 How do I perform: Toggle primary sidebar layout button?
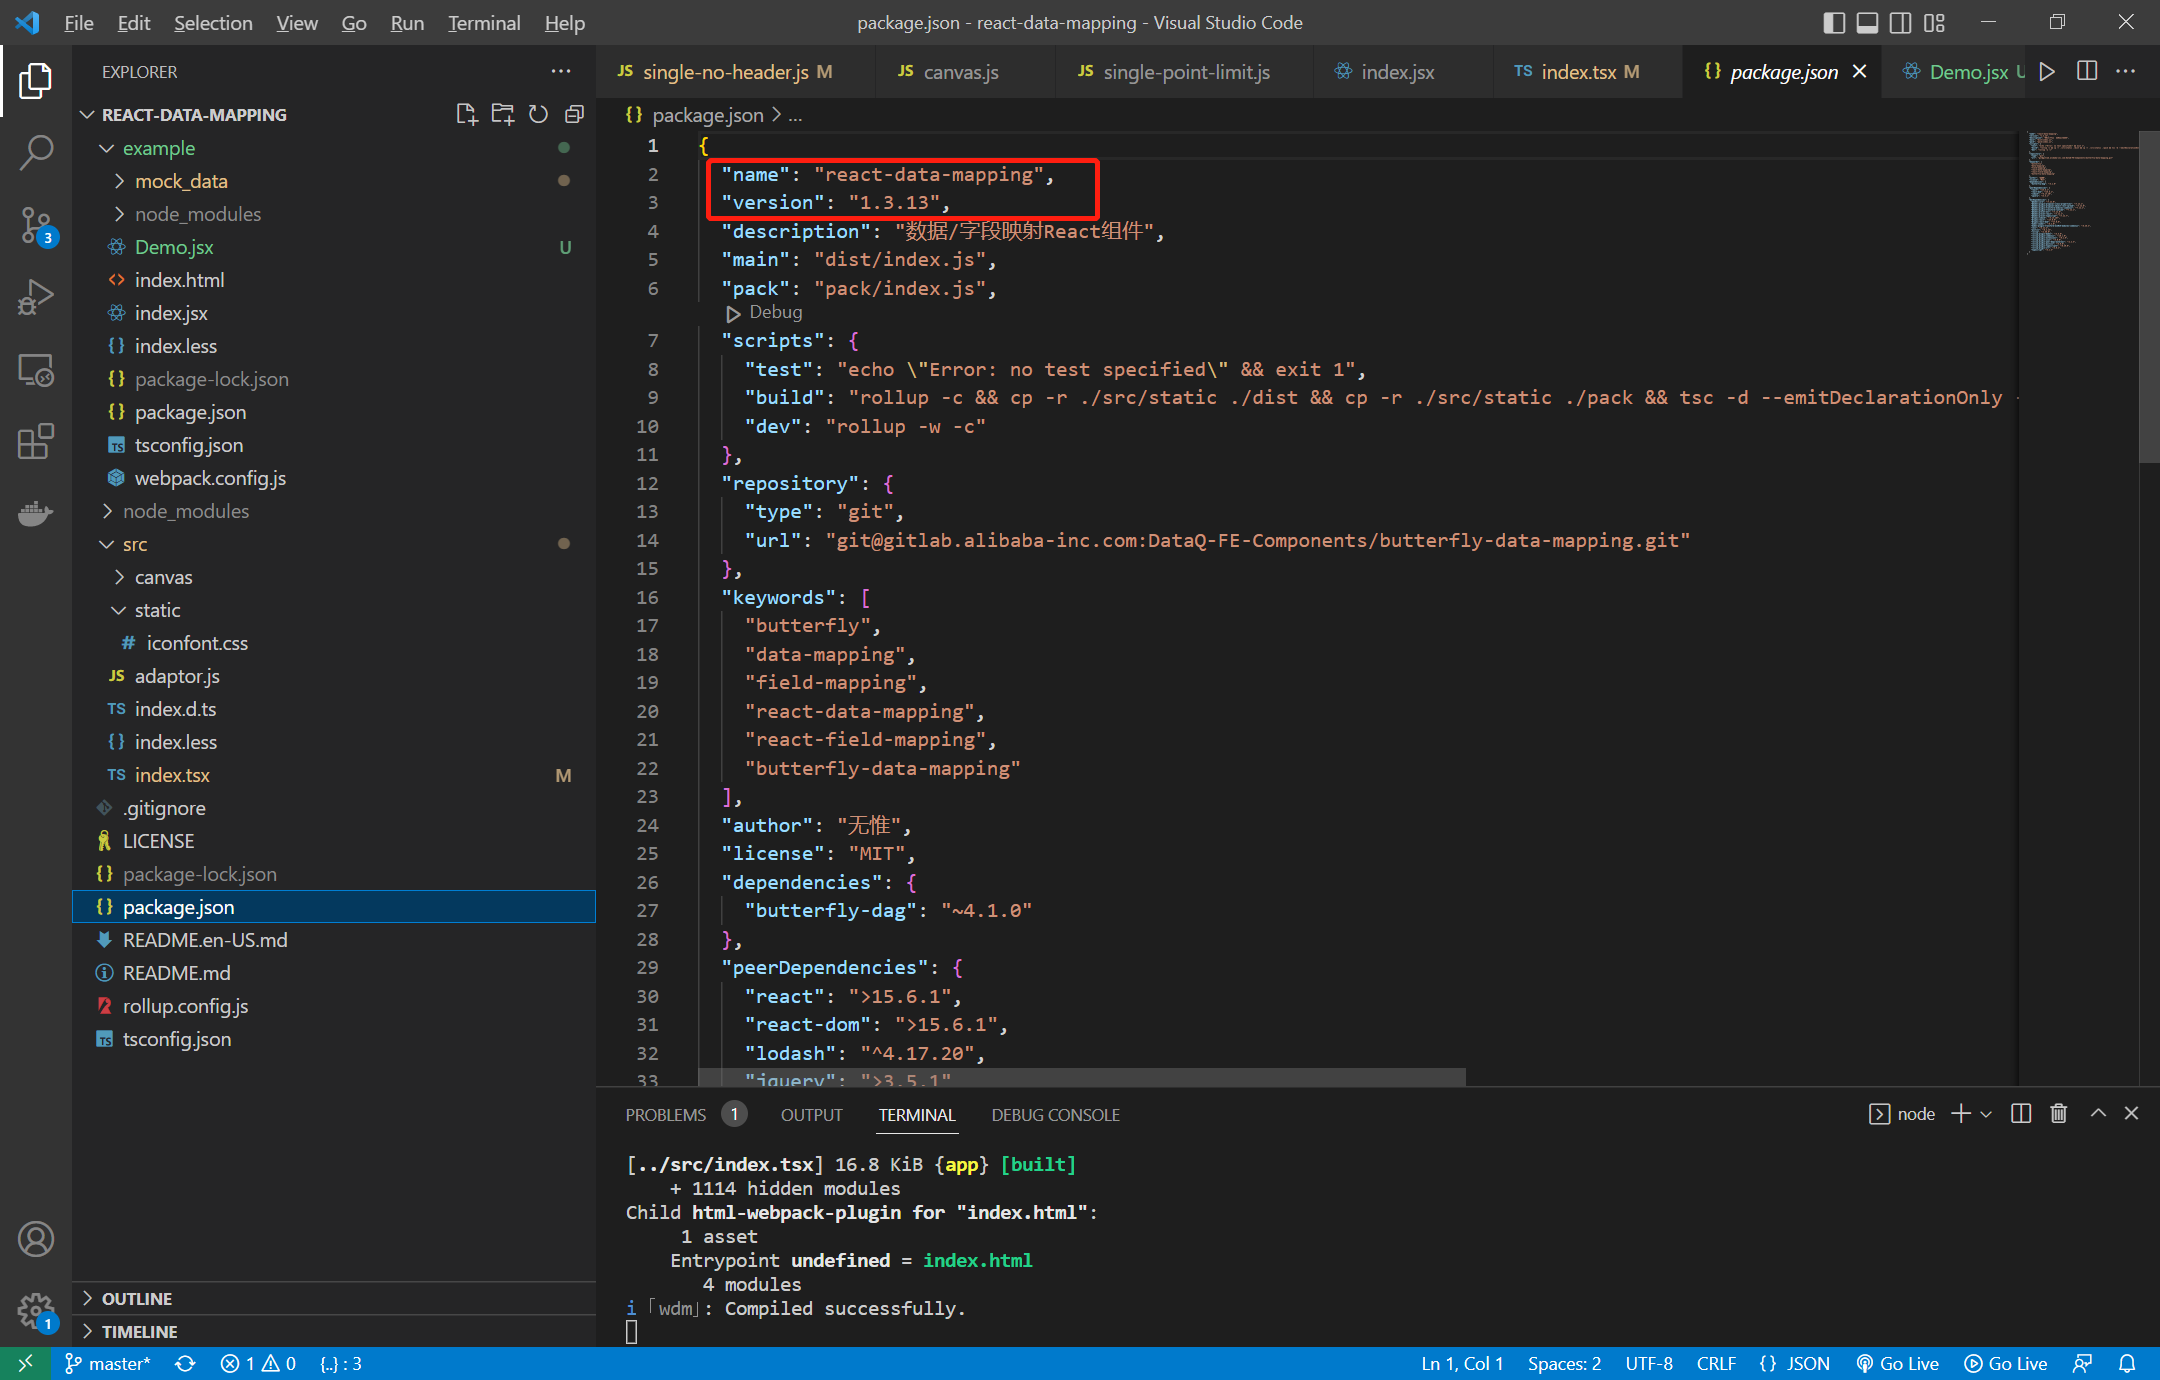(1833, 23)
